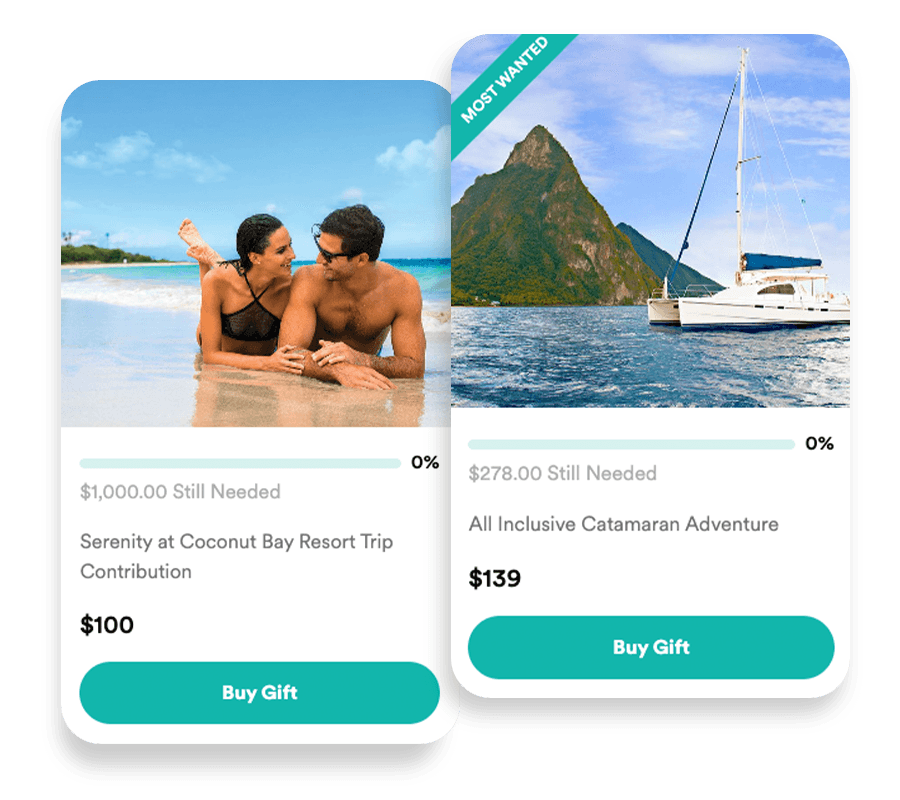Click the Coconut Bay contribution progress bar
Image resolution: width=900 pixels, height=800 pixels.
[x=240, y=463]
